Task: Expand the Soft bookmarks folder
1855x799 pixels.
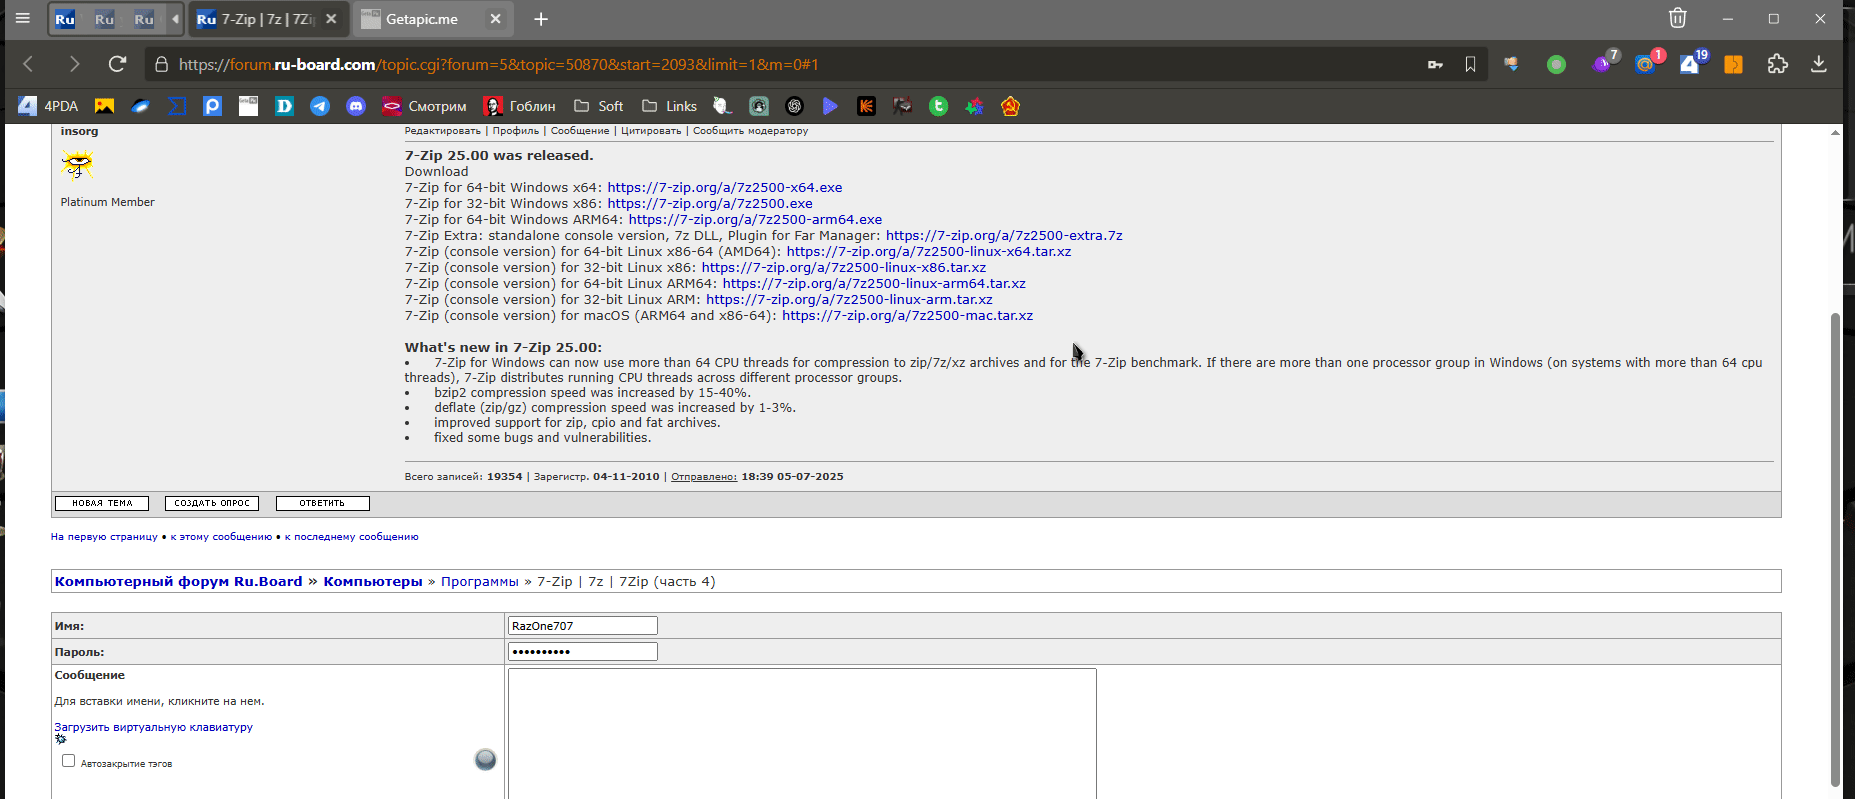Action: 598,106
